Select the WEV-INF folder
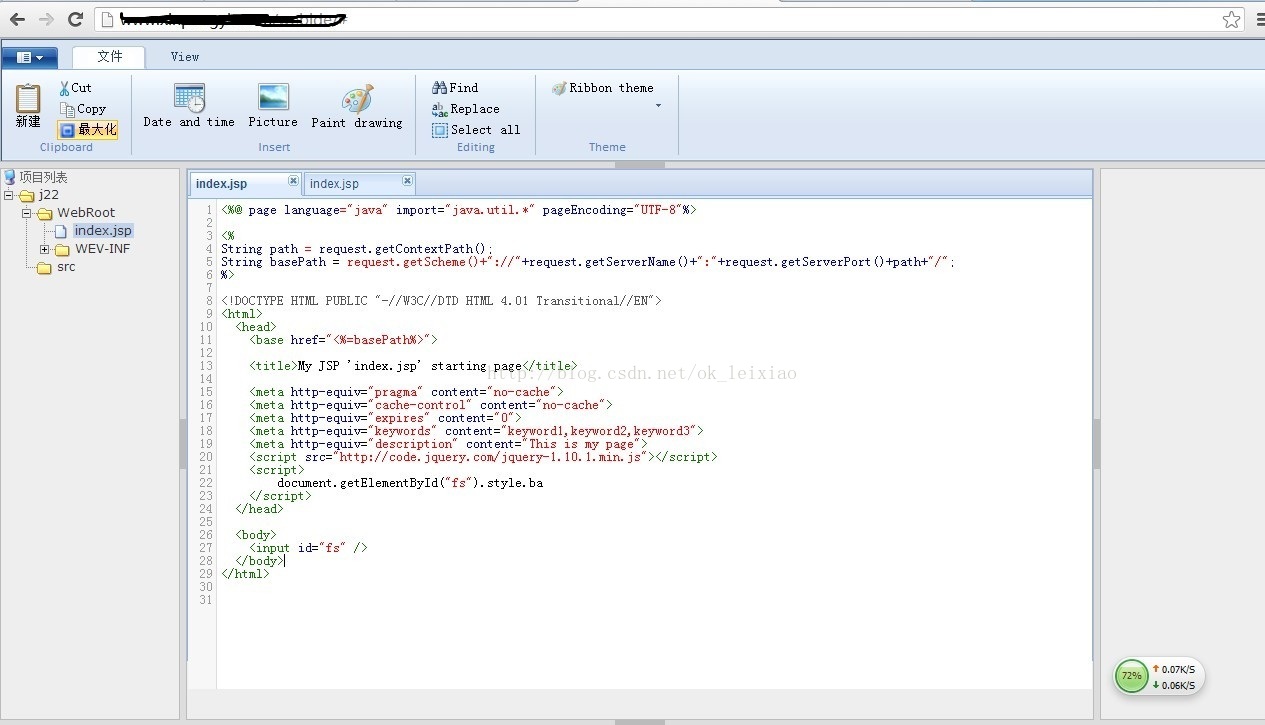This screenshot has width=1265, height=725. (103, 249)
